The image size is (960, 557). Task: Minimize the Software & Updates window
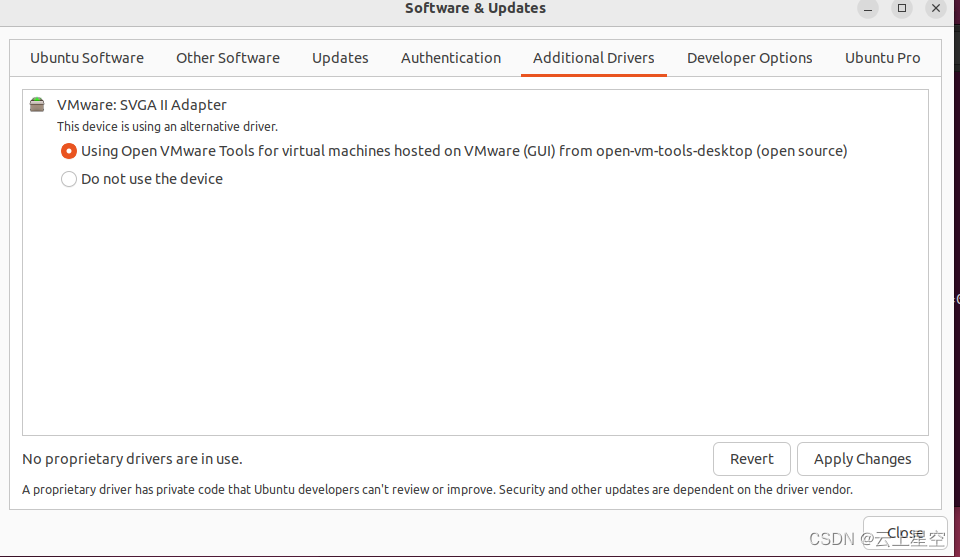[868, 9]
